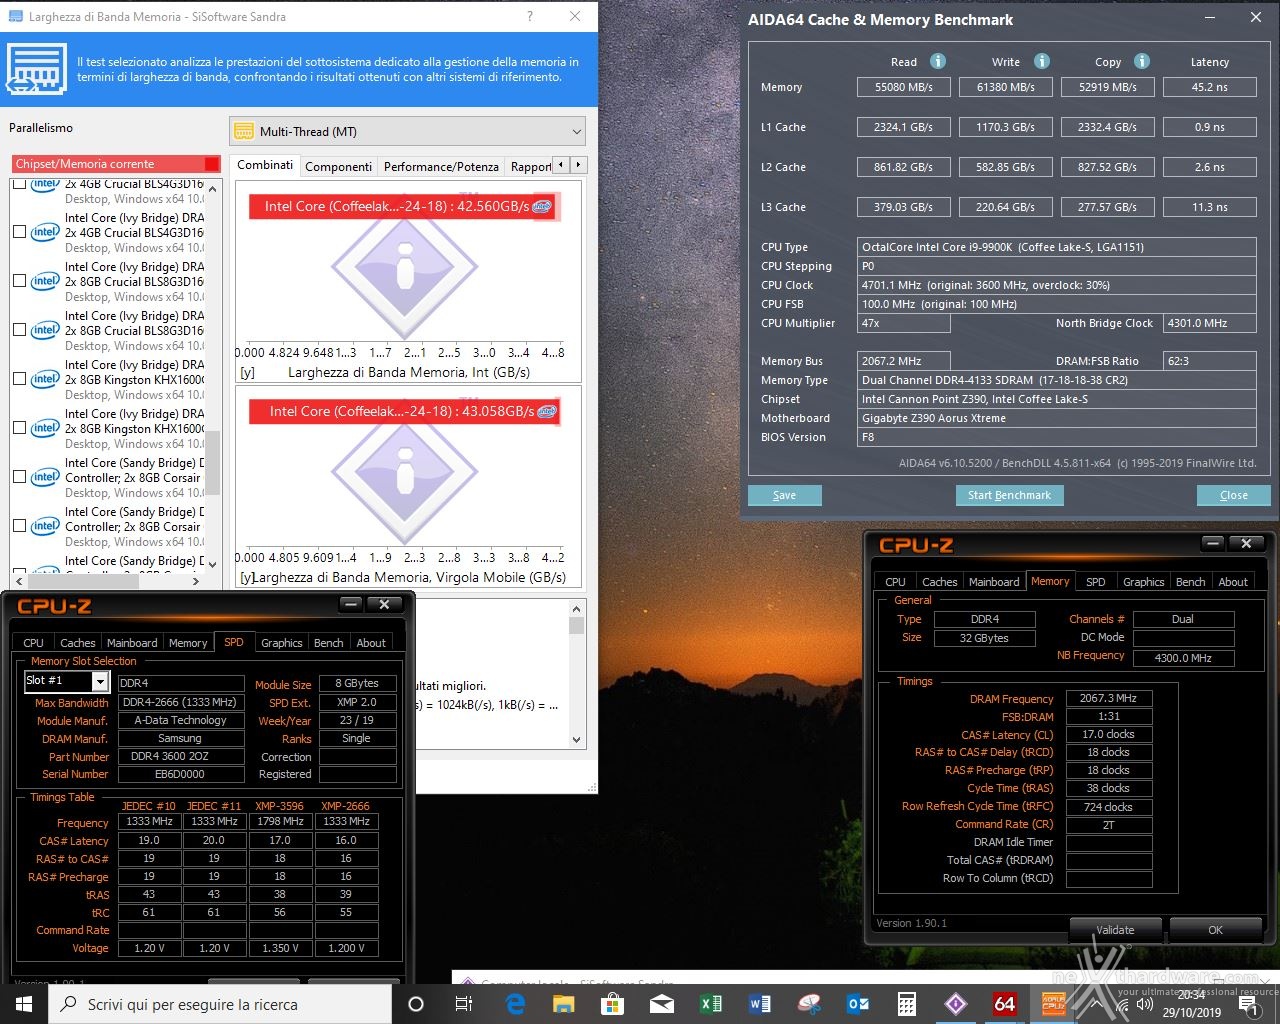
Task: Tick checkbox for lower Ivy Bridge 2x 8GB Crucial row
Action: click(19, 330)
